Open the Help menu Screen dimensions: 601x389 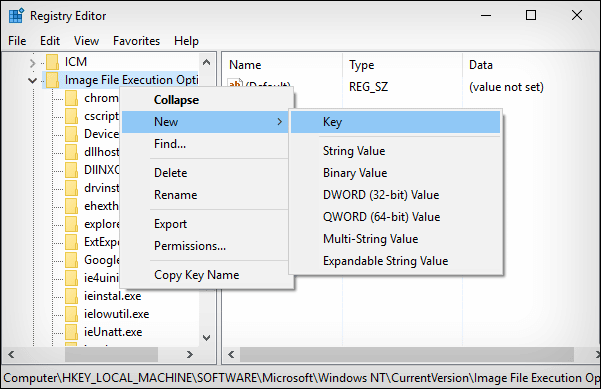tap(186, 41)
